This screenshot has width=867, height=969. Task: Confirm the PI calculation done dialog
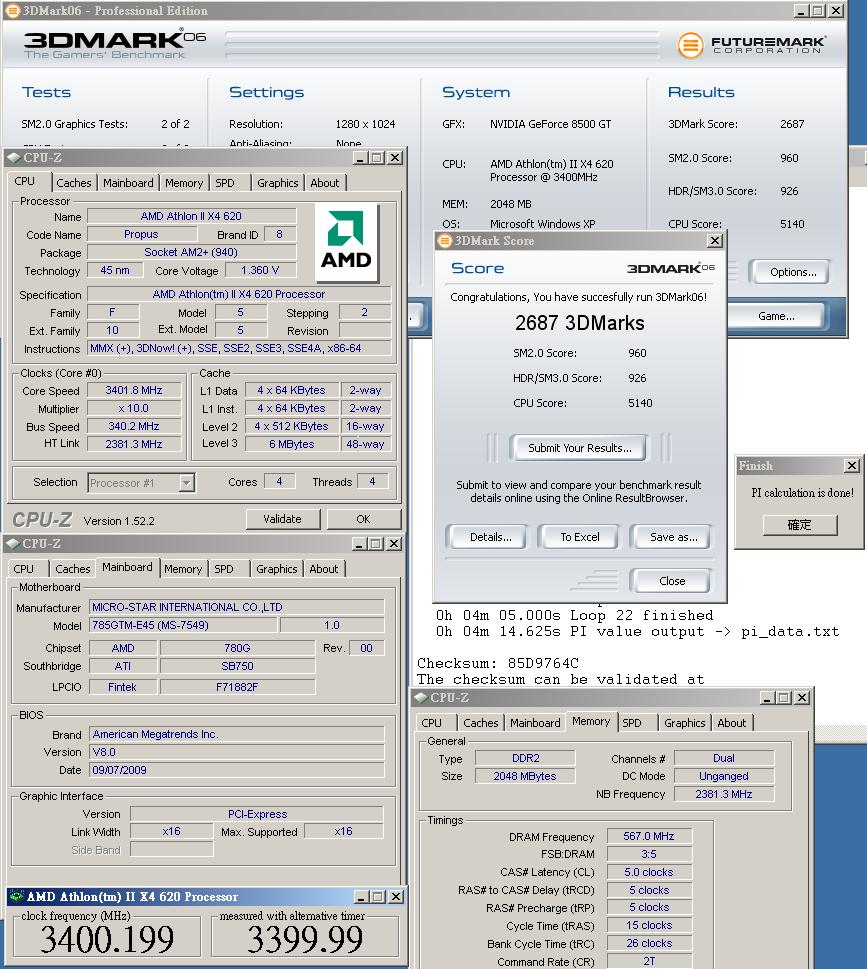click(x=799, y=525)
